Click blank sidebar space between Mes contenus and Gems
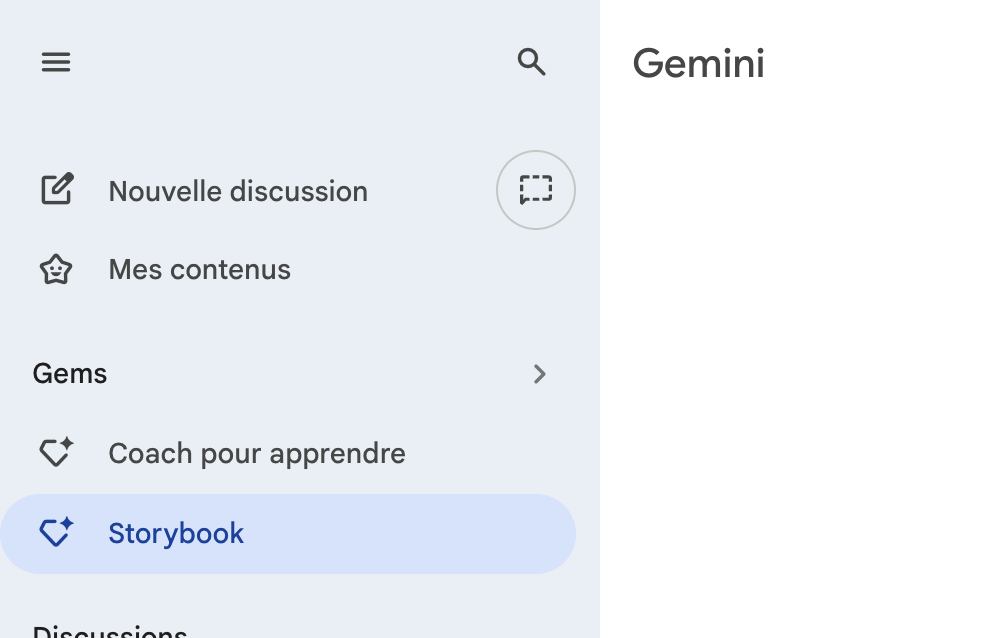 (300, 320)
